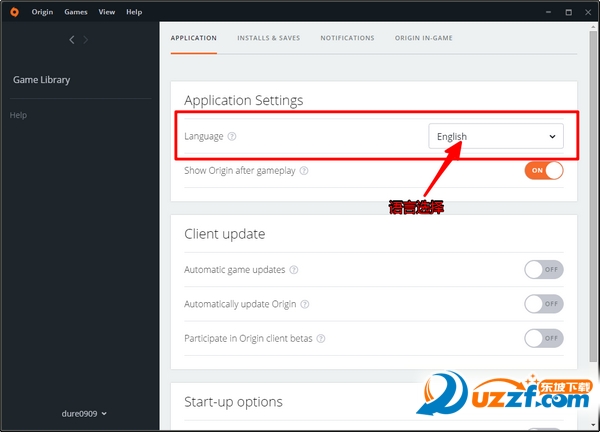Switch to the Origin In-Game tab

[424, 38]
